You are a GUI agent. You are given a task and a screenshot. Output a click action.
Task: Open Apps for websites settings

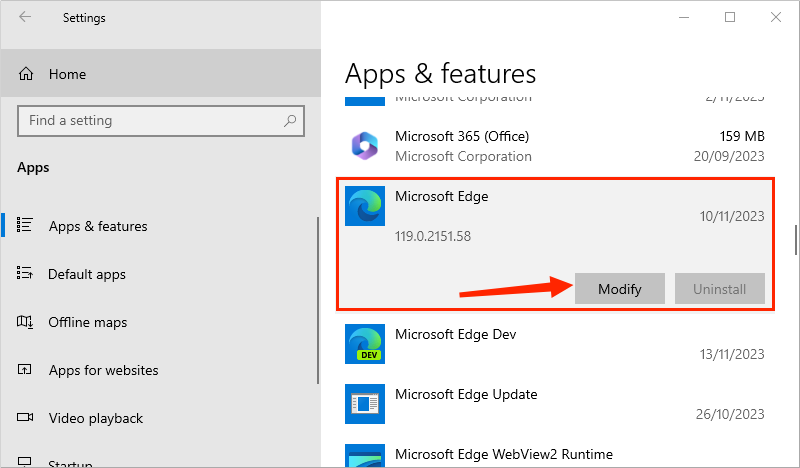159,370
